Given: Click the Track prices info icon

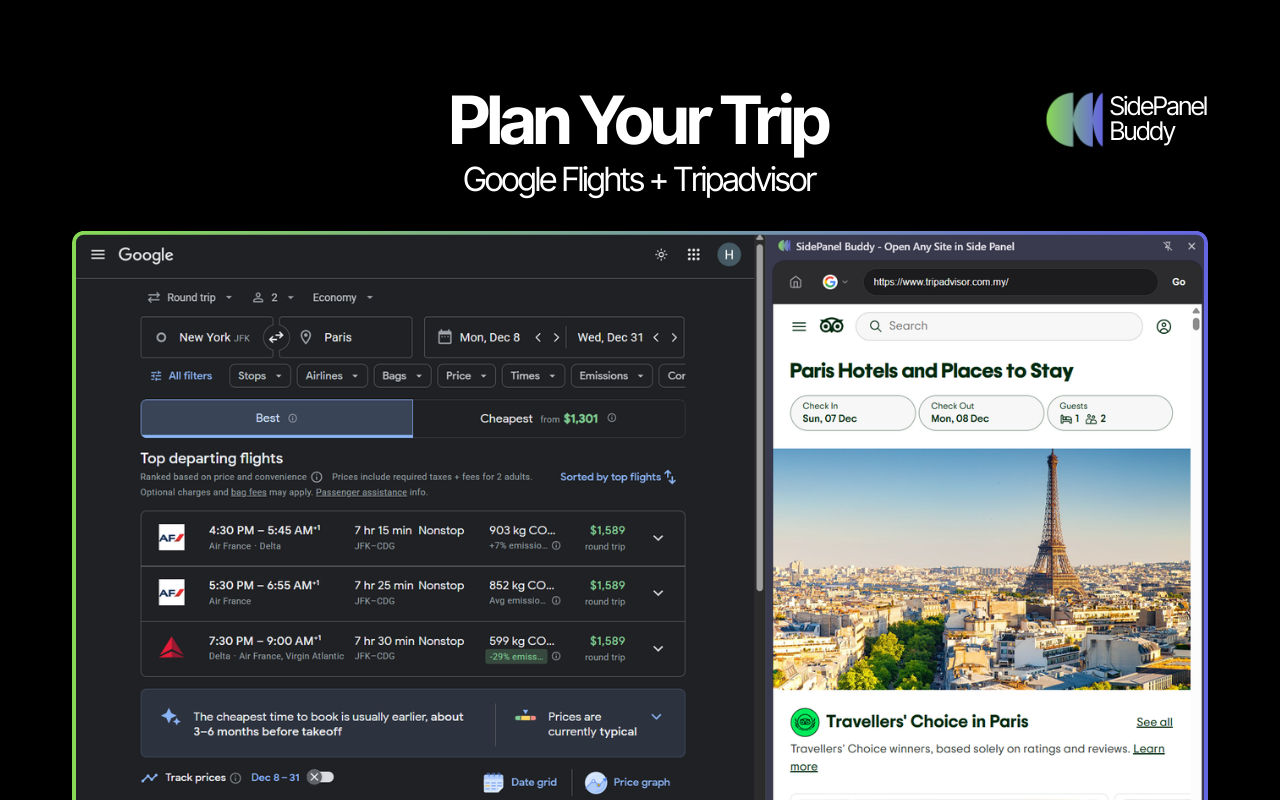Looking at the screenshot, I should pyautogui.click(x=236, y=778).
